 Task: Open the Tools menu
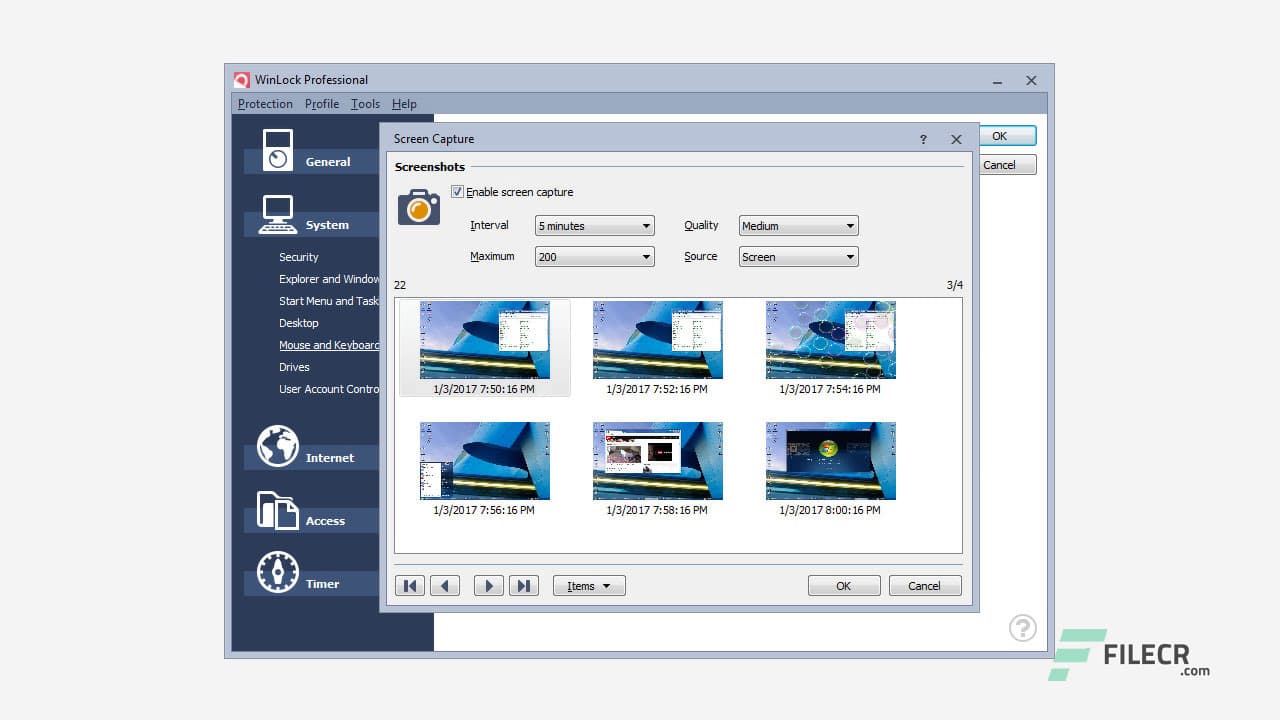(x=364, y=103)
